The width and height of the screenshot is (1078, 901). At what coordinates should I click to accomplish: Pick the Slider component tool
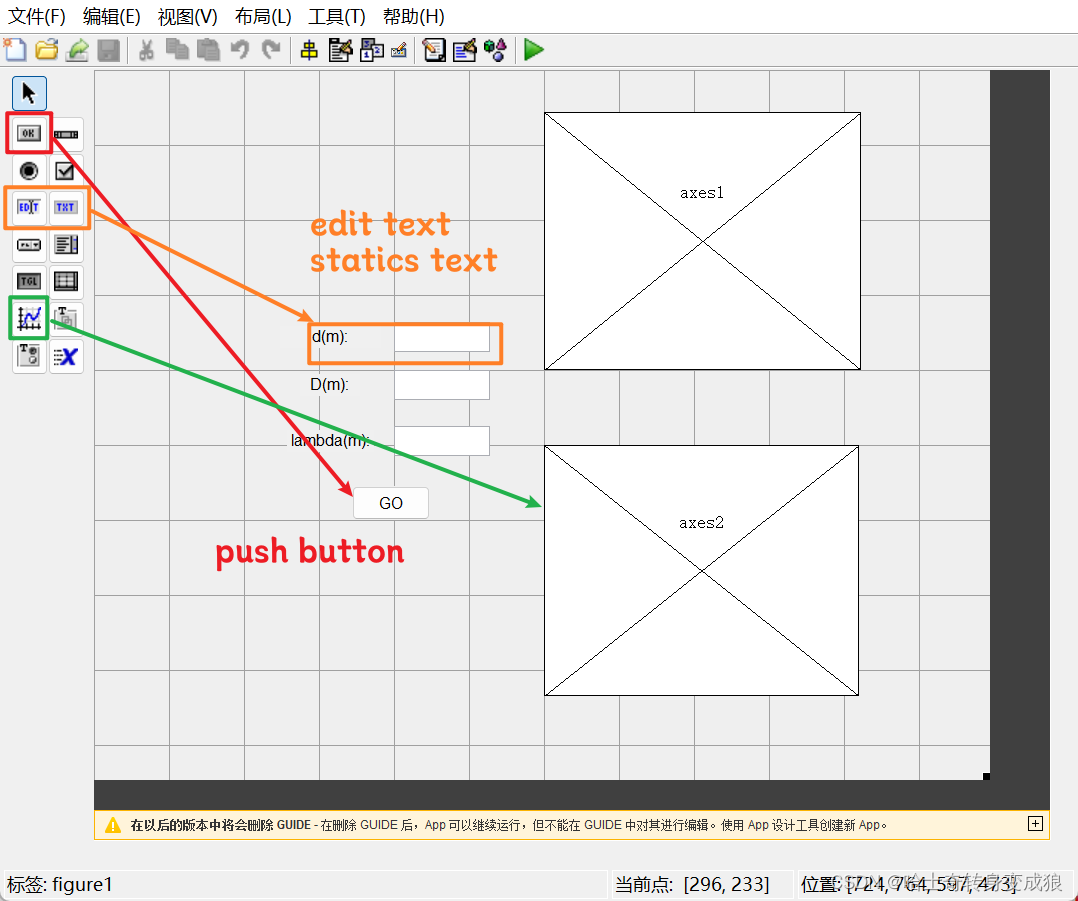tap(66, 135)
